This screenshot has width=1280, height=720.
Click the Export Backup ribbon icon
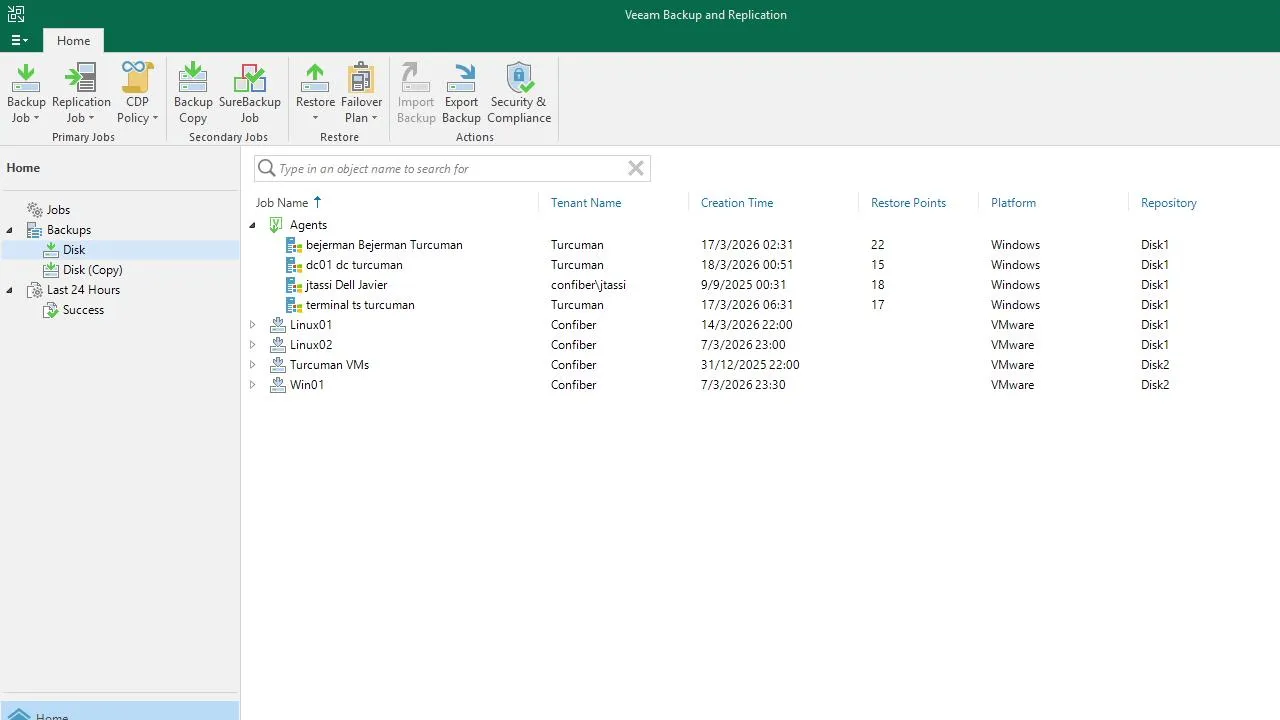[461, 78]
